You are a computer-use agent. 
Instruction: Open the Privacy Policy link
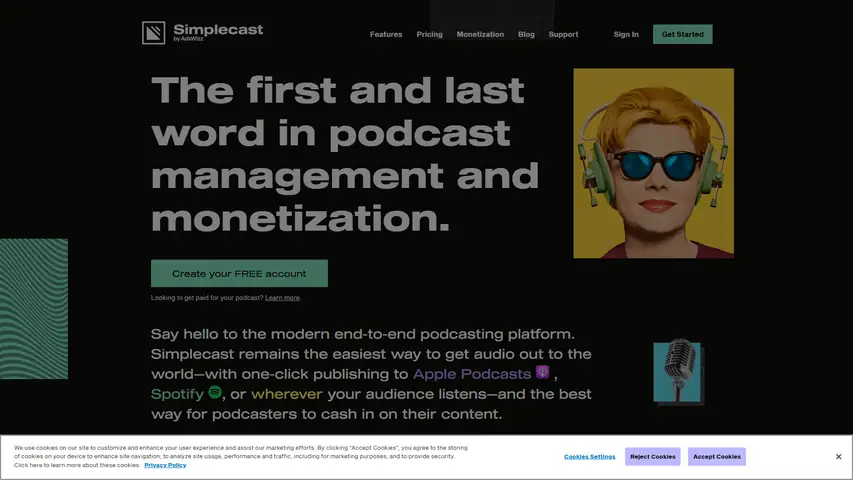tap(165, 465)
